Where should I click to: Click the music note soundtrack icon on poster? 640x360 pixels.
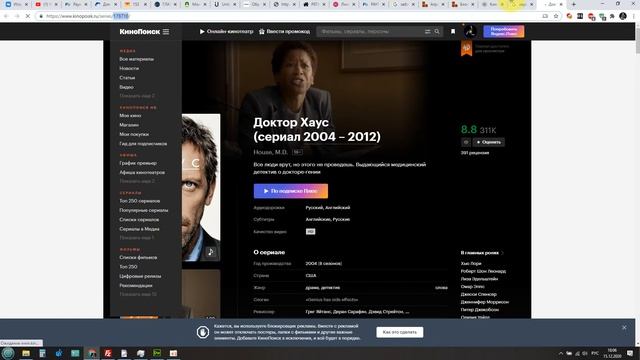coord(211,252)
